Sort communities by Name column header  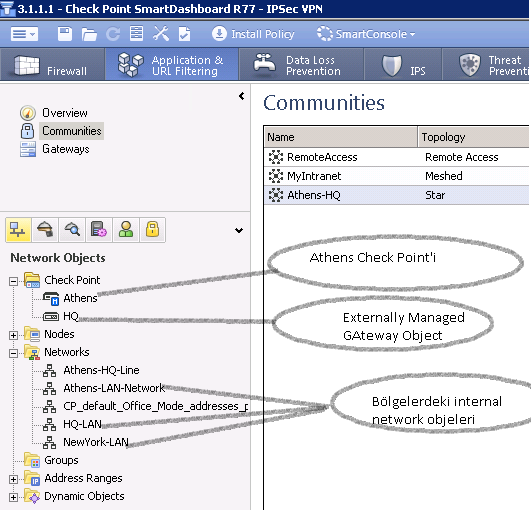[x=340, y=137]
